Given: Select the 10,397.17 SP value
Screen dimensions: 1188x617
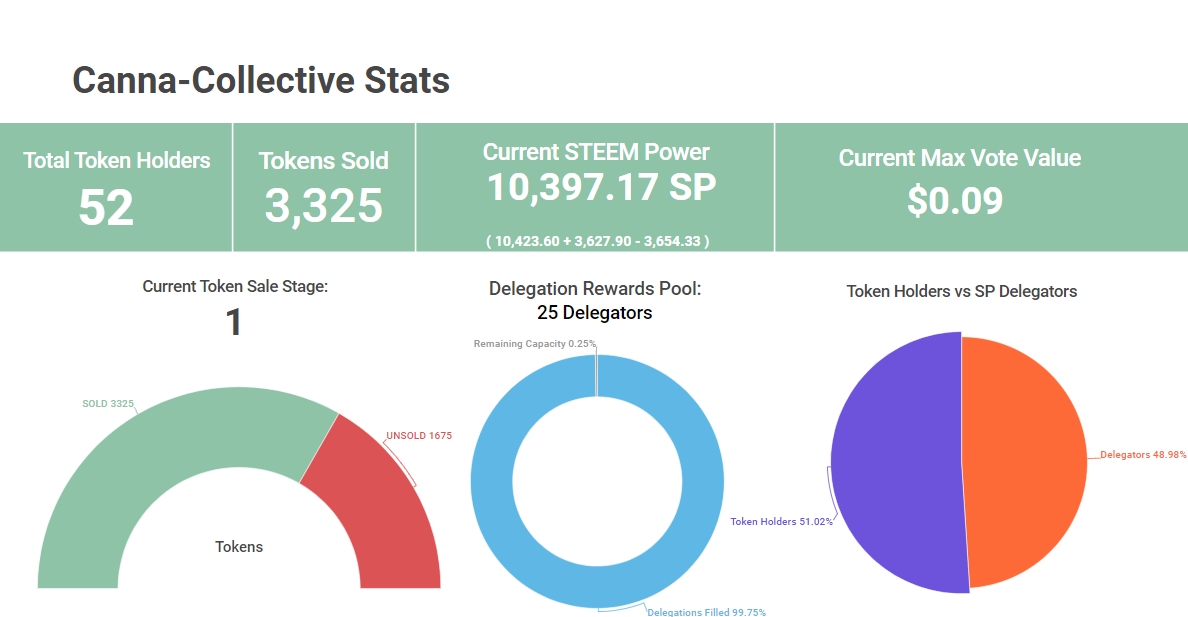Looking at the screenshot, I should pyautogui.click(x=601, y=187).
